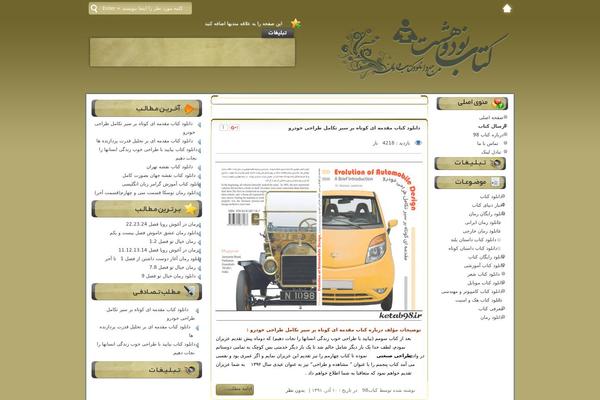
Task: Select the round badge icon on right 'تبلیغات' header
Action: tap(496, 163)
